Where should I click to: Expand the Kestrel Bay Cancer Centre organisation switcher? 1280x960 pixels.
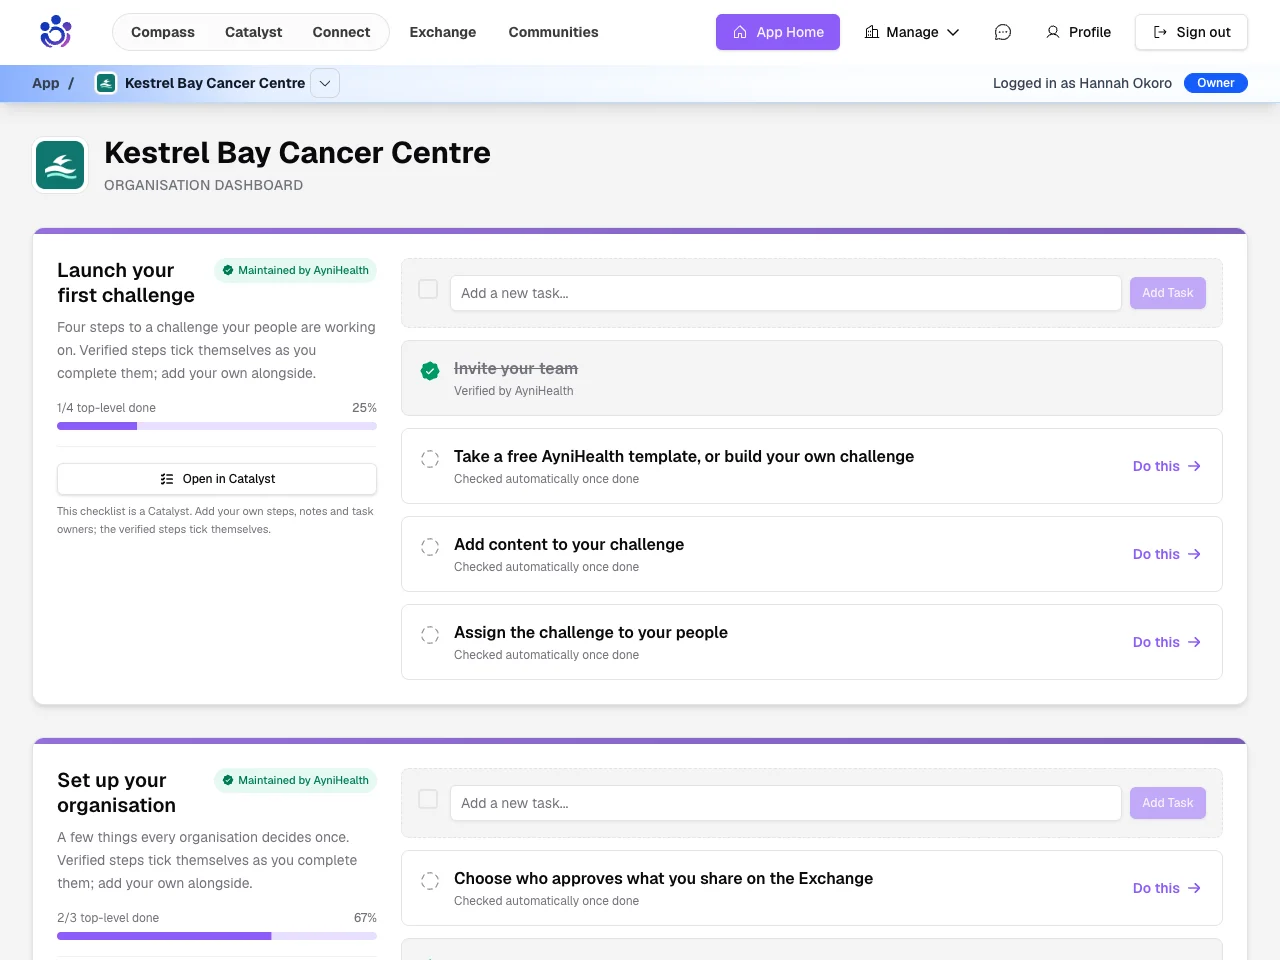point(325,83)
